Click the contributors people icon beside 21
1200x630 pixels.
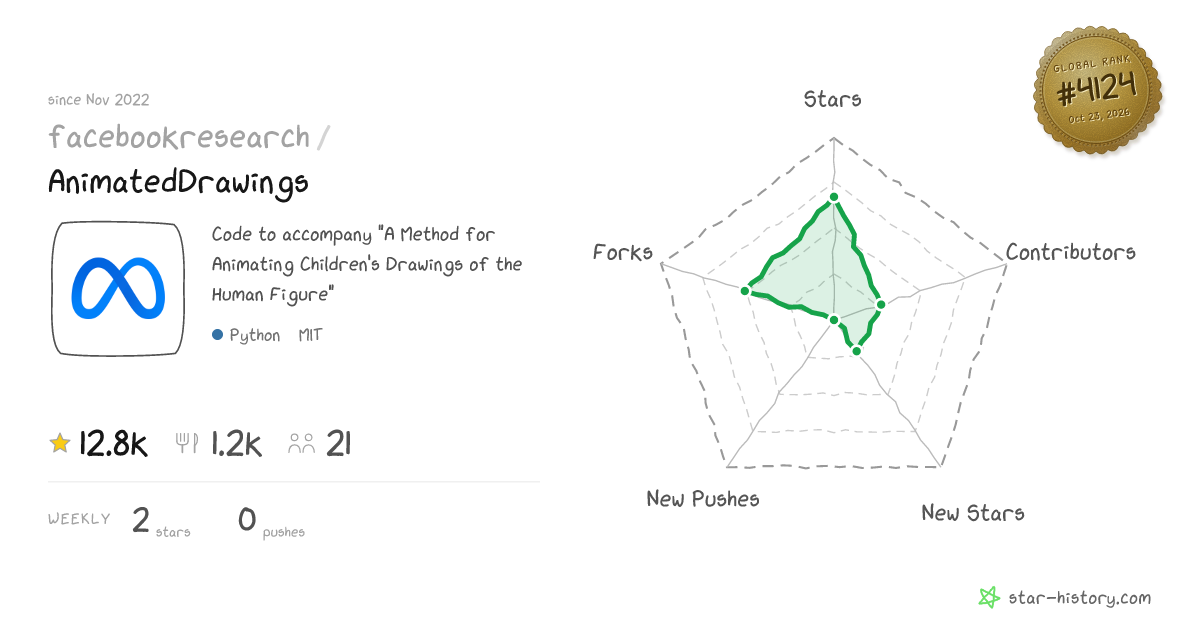click(302, 444)
